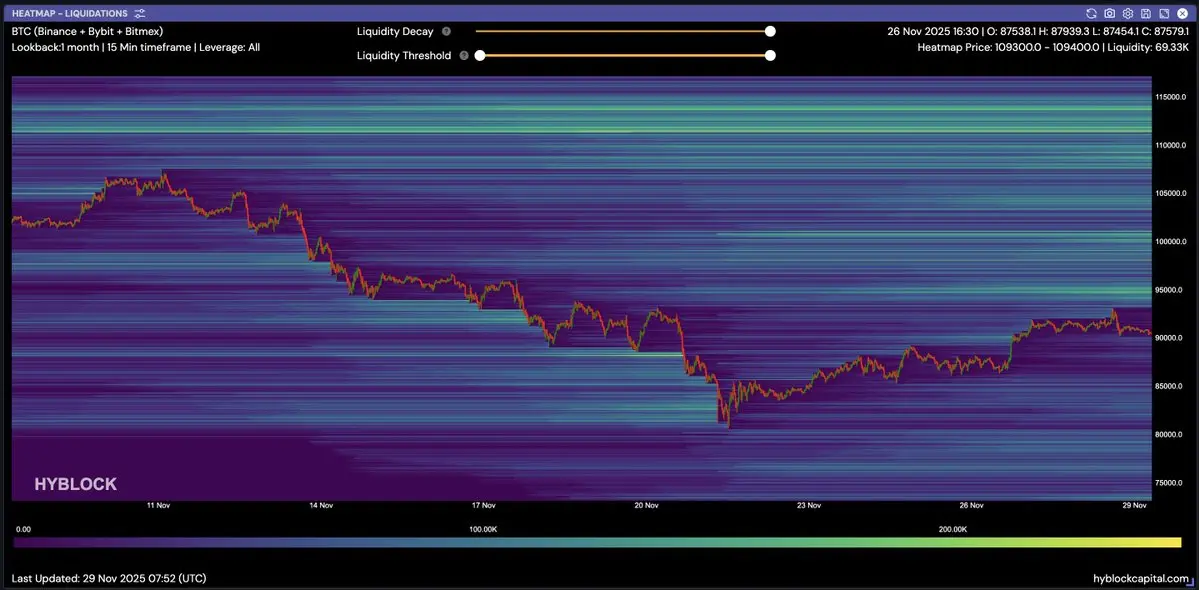Click the HEATMAP – LIQUIDATIONS title

(70, 14)
